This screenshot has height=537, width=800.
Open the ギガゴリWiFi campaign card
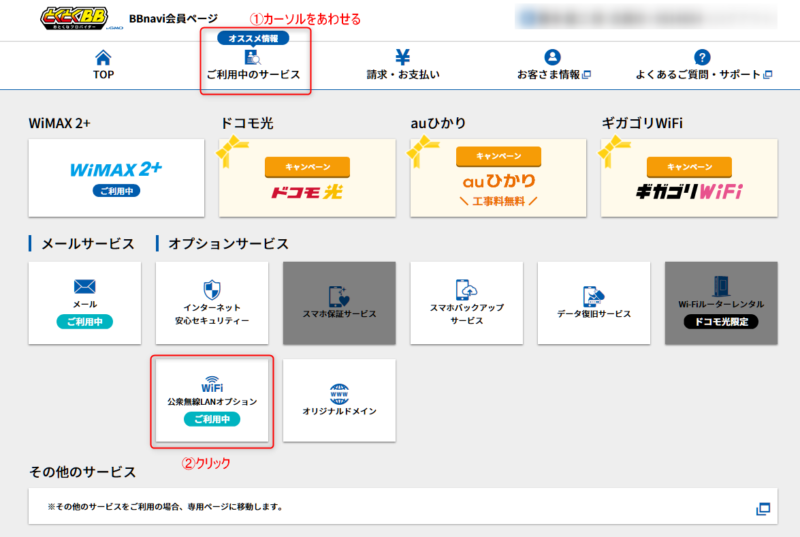coord(689,178)
